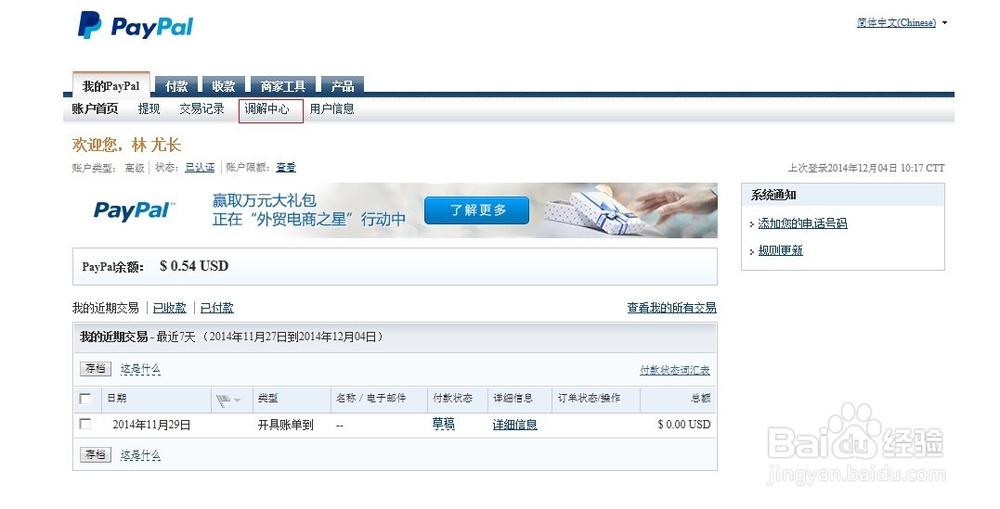
Task: Open the flag column dropdown in table header
Action: (228, 400)
